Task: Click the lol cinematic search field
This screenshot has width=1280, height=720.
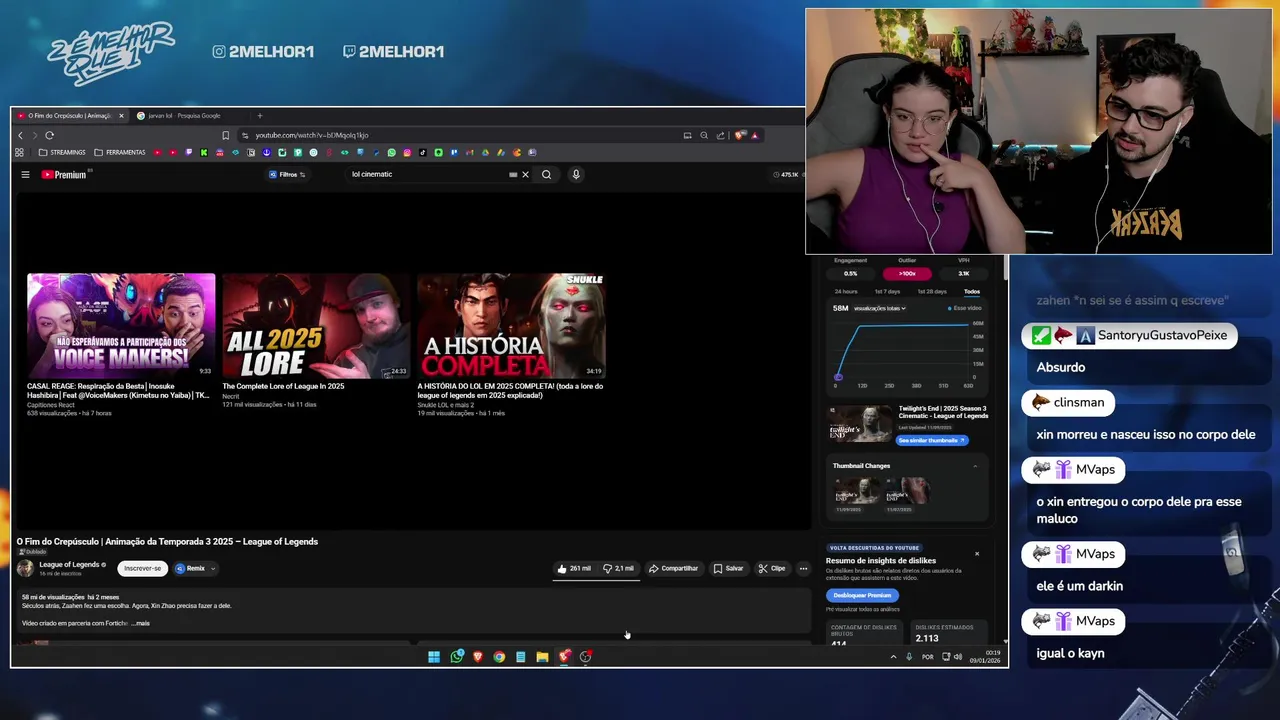Action: tap(425, 174)
